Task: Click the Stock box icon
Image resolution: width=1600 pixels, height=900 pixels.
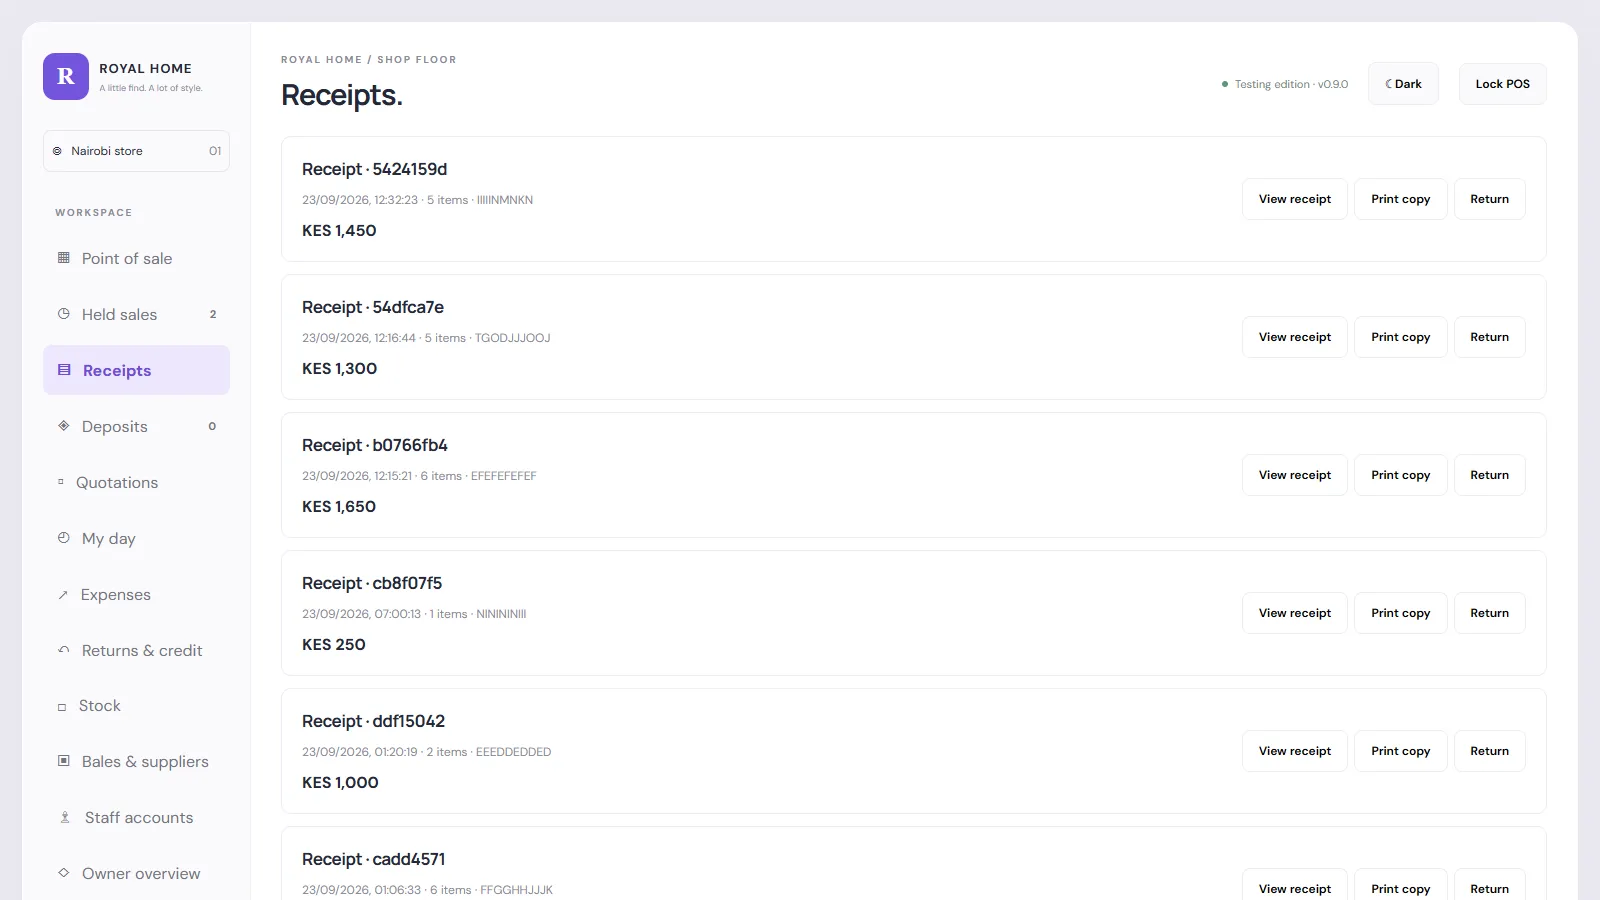Action: [x=62, y=706]
